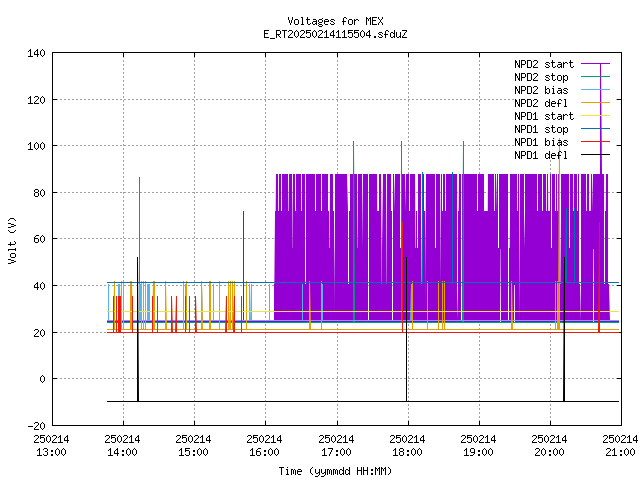Click the x-axis tick label 250214 17:00
Viewport: 640px width, 480px height.
[336, 446]
